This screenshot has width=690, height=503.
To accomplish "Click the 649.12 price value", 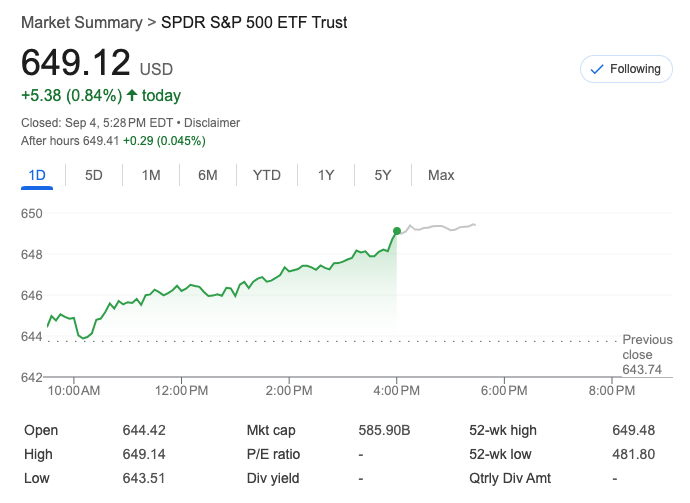I will [x=76, y=63].
